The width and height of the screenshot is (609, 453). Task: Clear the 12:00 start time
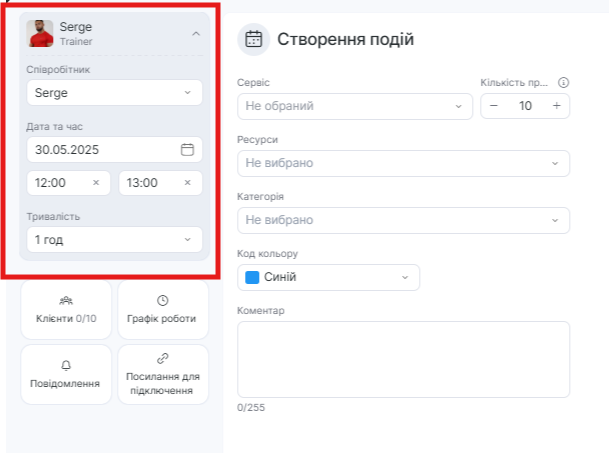(x=96, y=183)
